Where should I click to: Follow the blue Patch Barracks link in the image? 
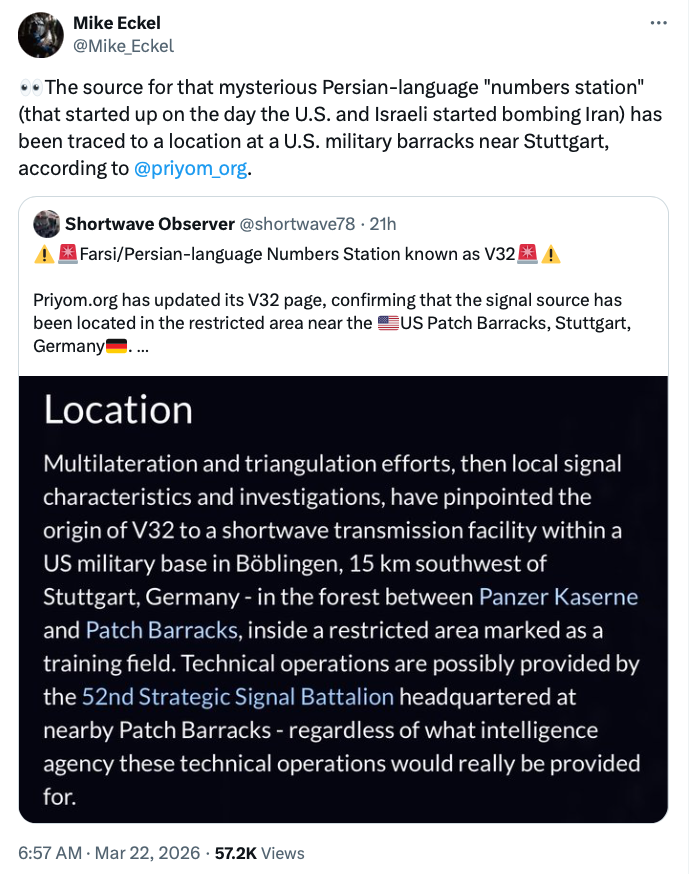click(x=162, y=630)
